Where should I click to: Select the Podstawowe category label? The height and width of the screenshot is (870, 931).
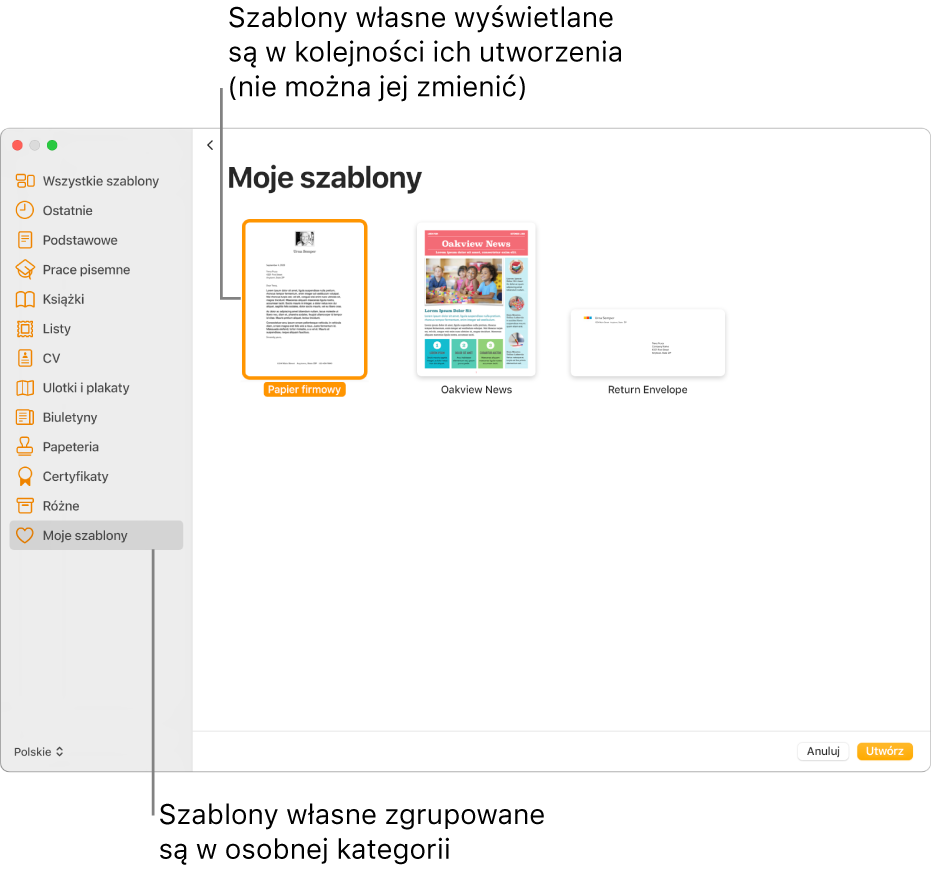[80, 240]
